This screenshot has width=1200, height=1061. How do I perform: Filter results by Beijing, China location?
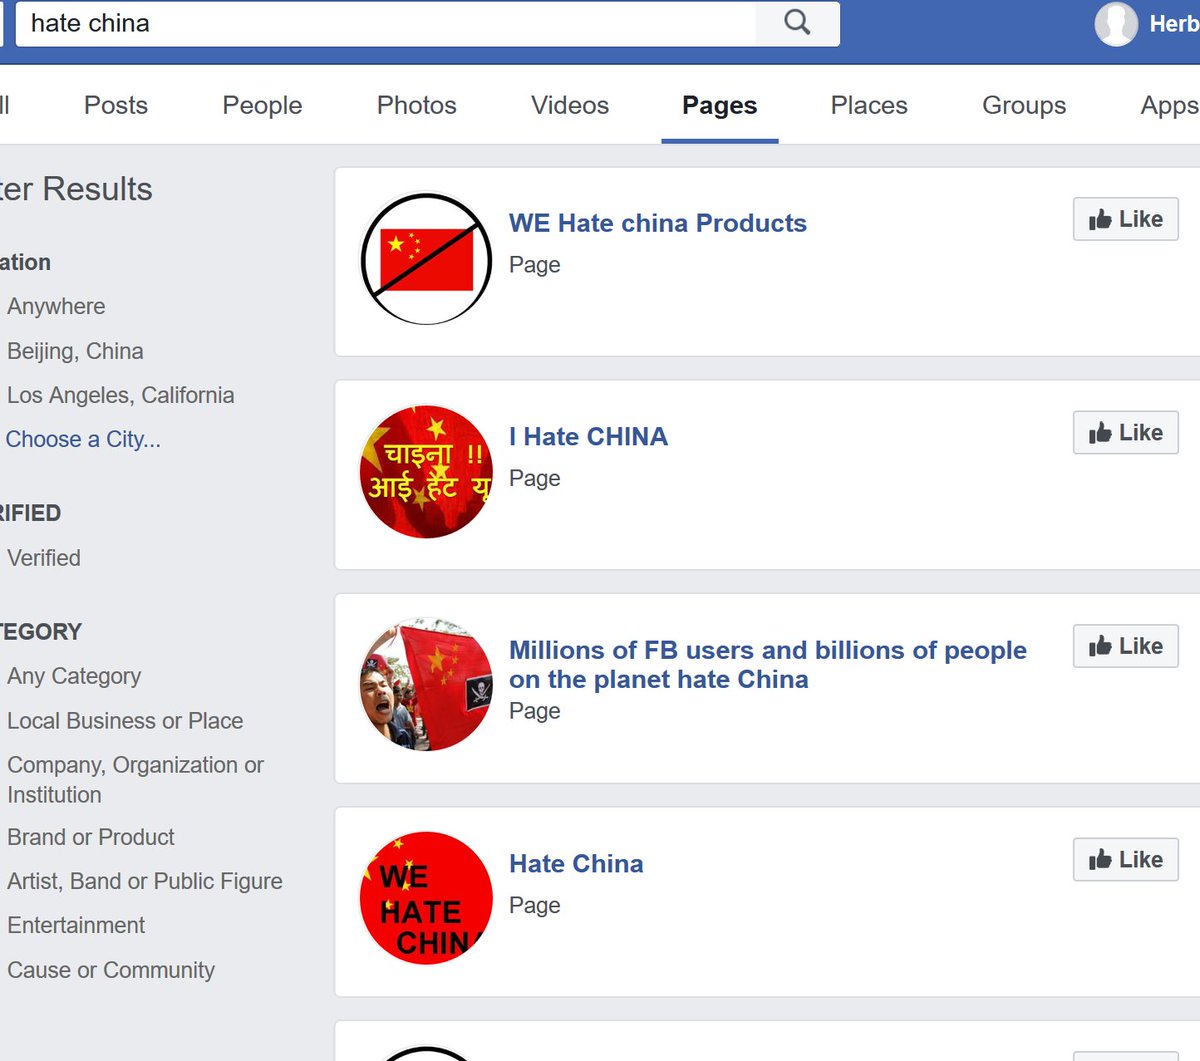[75, 351]
